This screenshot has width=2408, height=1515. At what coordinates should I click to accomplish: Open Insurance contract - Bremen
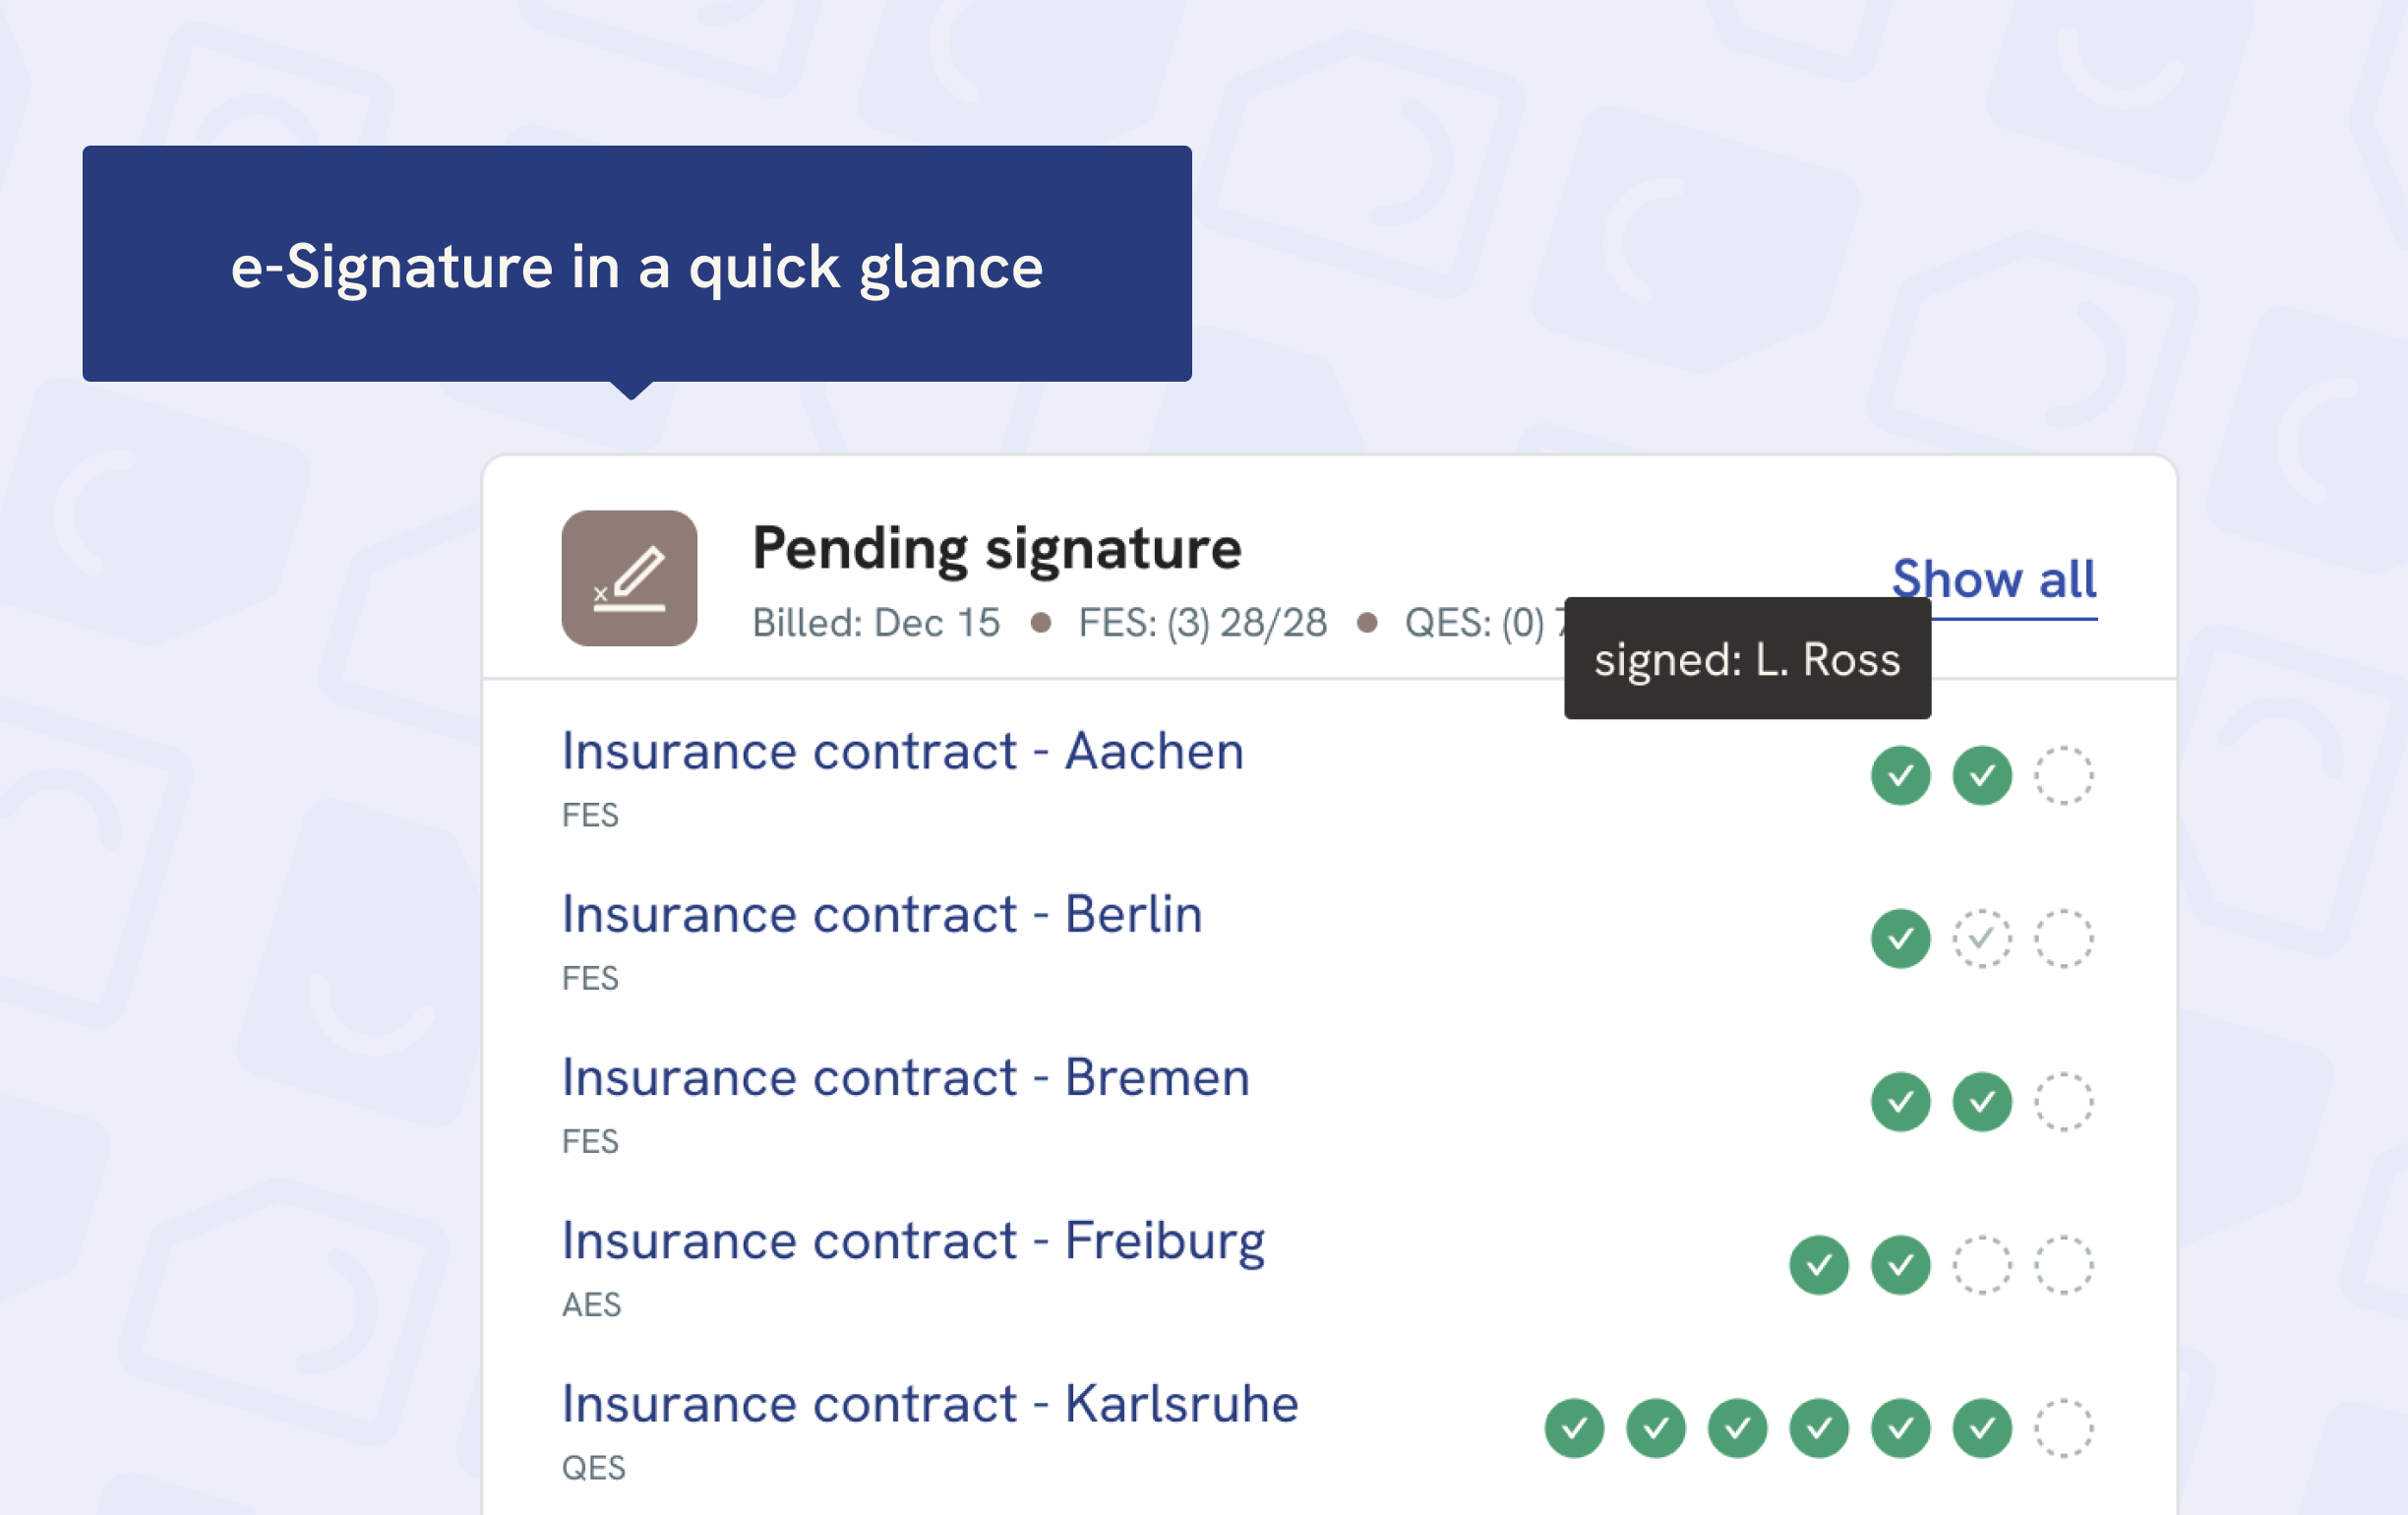click(x=904, y=1078)
